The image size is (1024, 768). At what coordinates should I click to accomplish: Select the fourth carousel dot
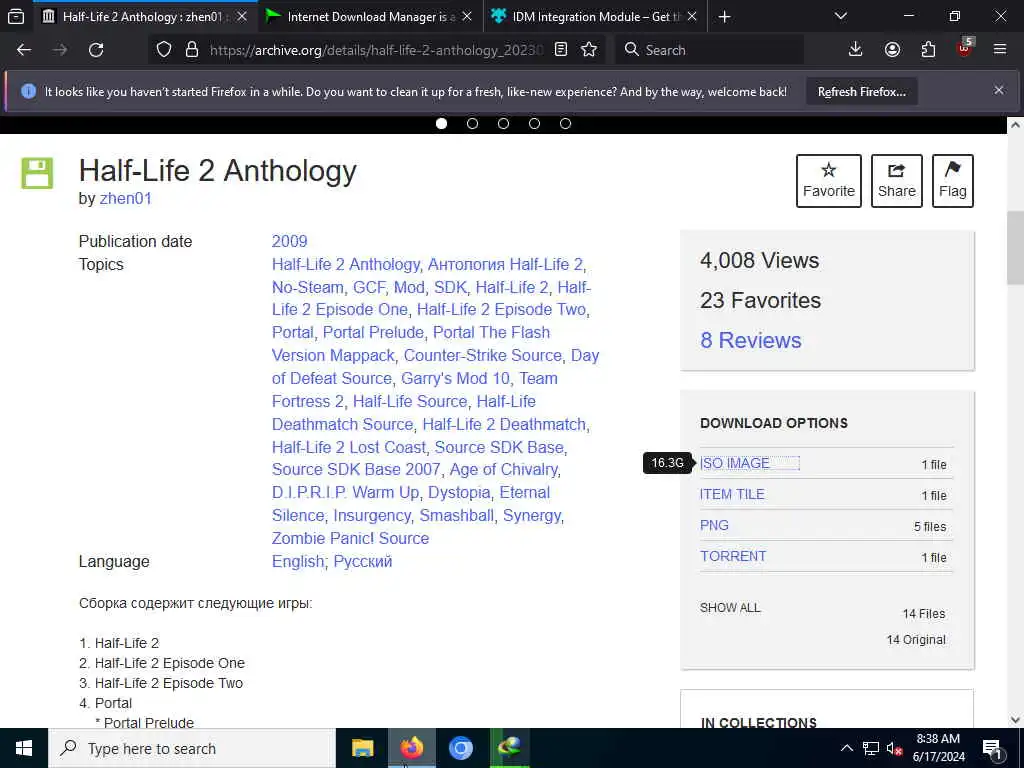click(x=534, y=123)
